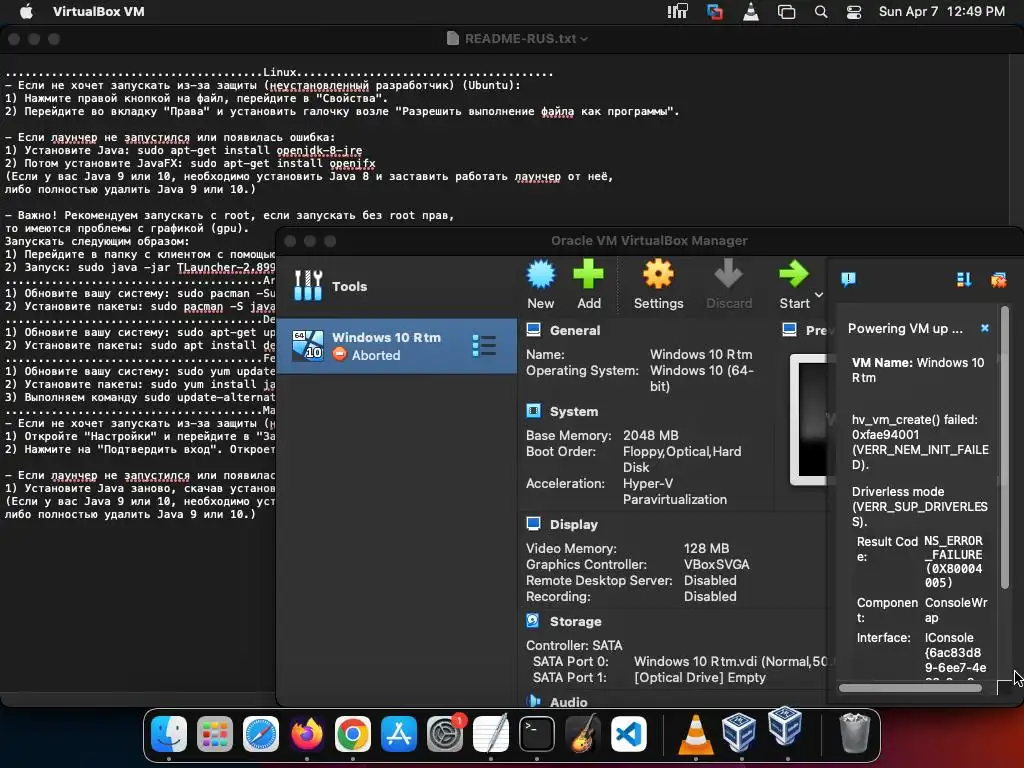Click the 'Aborted' status text under Windows 10 Rtm
This screenshot has width=1024, height=768.
click(376, 355)
